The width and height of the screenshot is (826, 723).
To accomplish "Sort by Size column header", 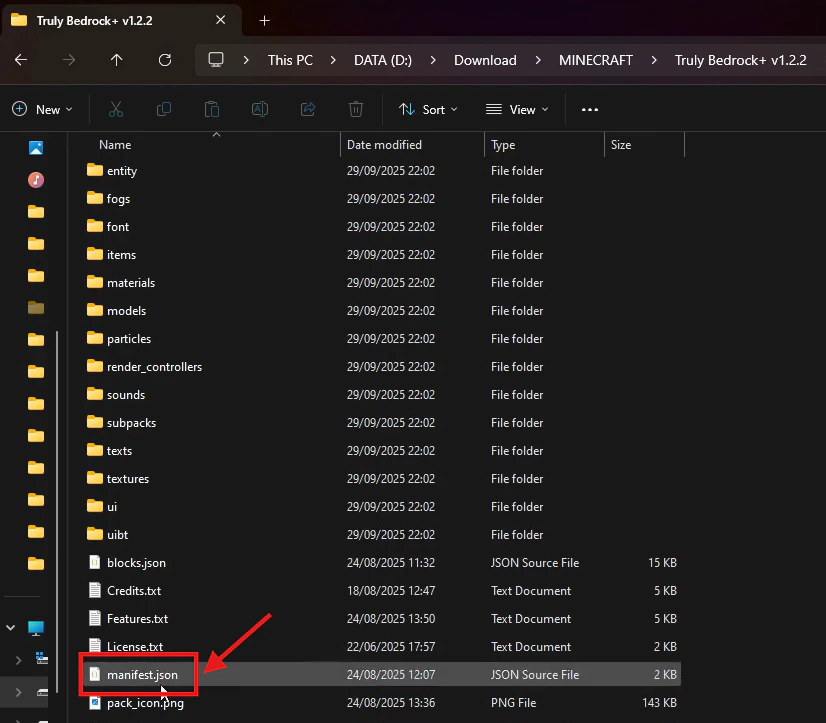I will (x=621, y=145).
